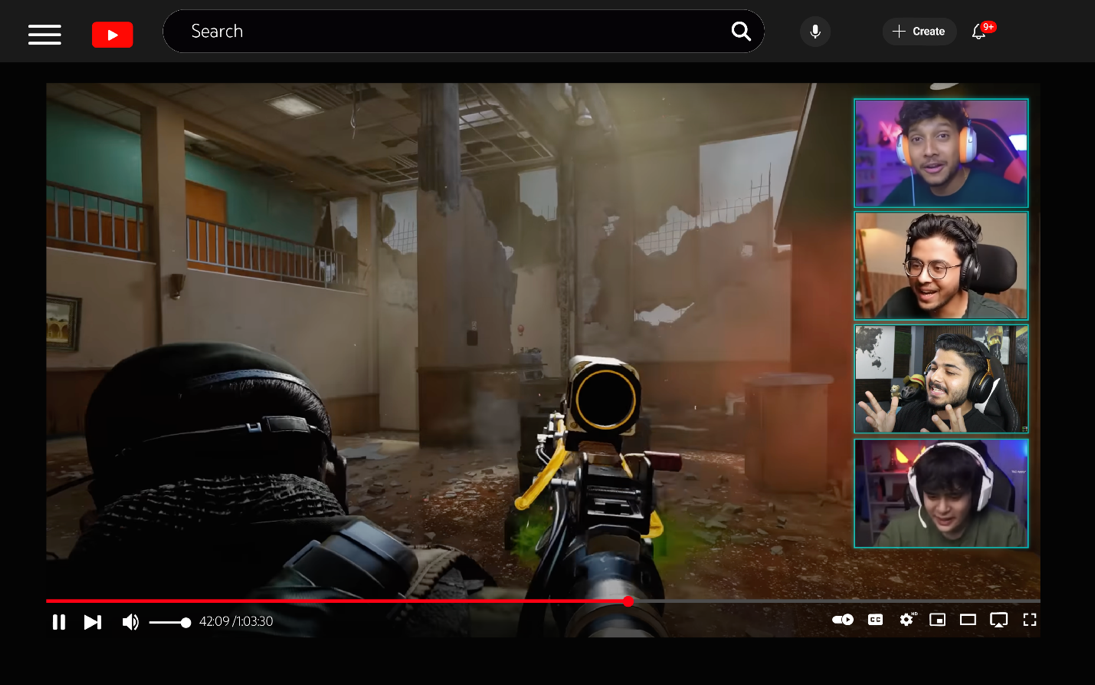Seek to the unplayed part of the timeline
This screenshot has height=685, width=1095.
[x=837, y=601]
